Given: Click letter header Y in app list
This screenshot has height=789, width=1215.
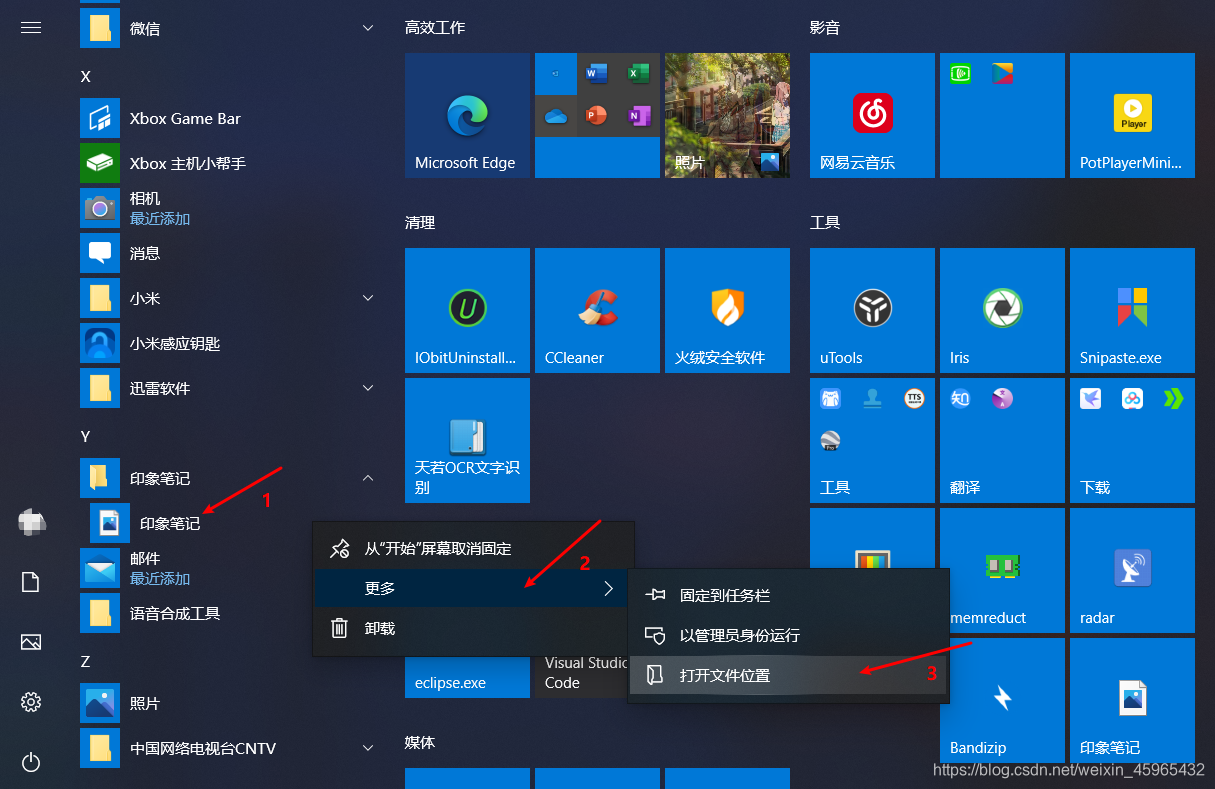Looking at the screenshot, I should pyautogui.click(x=85, y=436).
